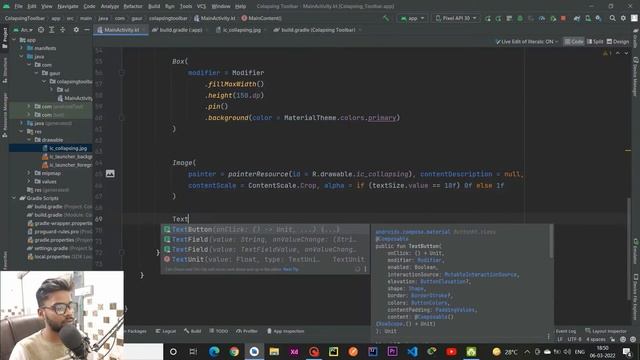Open Structure tool window on left edge

pyautogui.click(x=5, y=70)
